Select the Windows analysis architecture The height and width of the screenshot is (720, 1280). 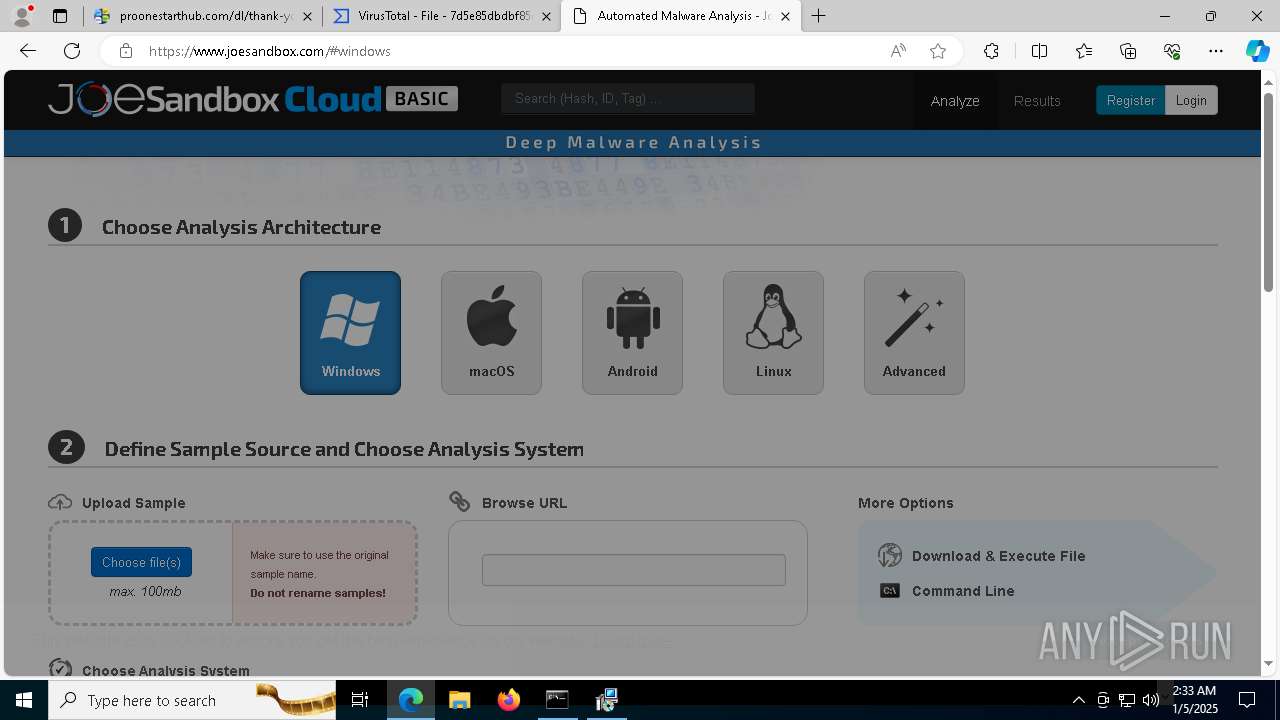point(350,333)
